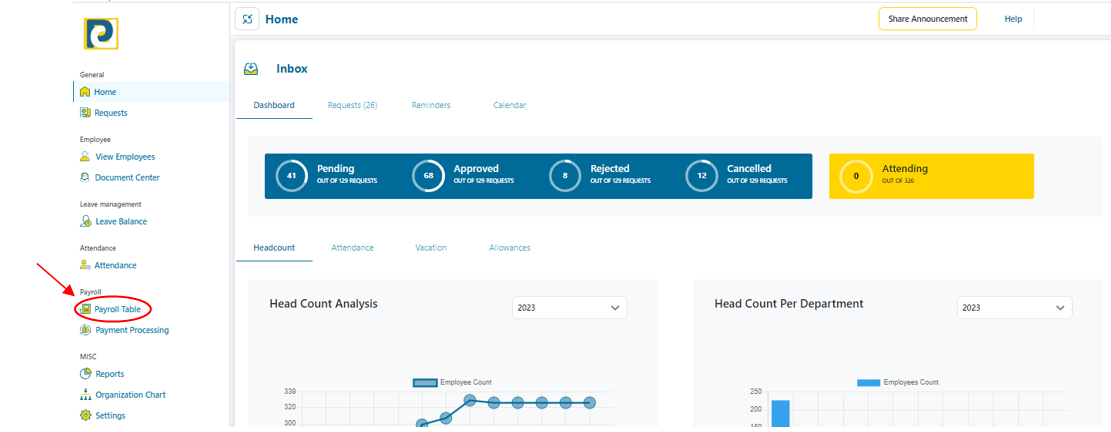Click the Reports pie chart icon
Viewport: 1111px width, 432px height.
tap(85, 374)
